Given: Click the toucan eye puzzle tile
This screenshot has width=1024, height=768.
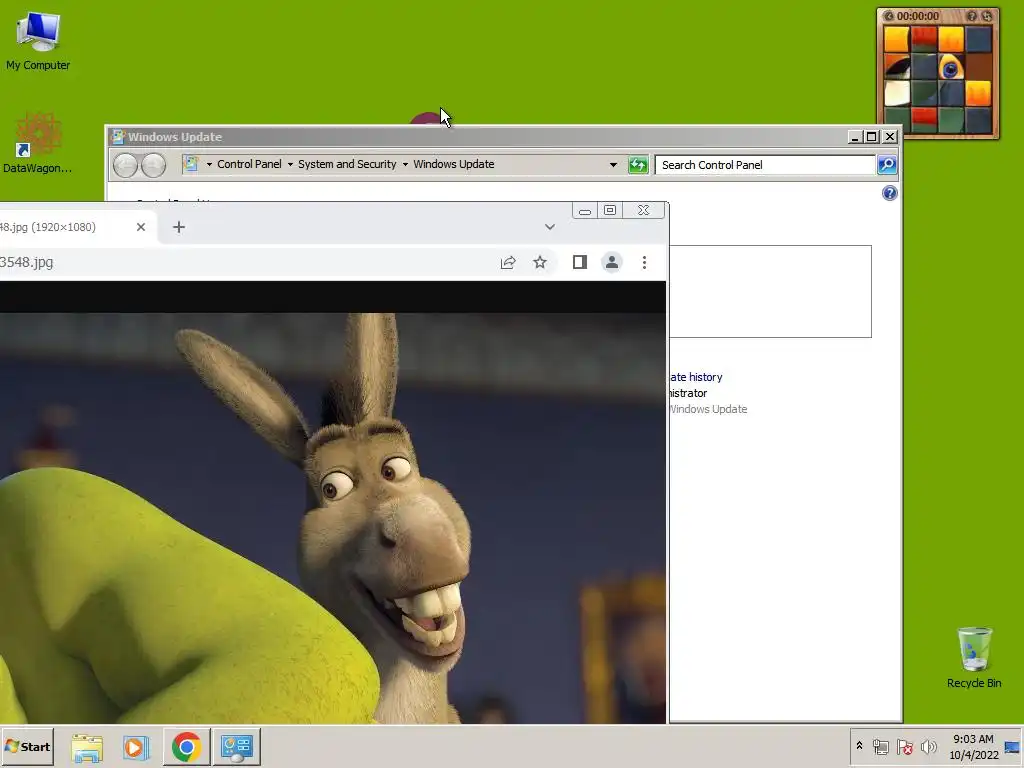Looking at the screenshot, I should 951,67.
